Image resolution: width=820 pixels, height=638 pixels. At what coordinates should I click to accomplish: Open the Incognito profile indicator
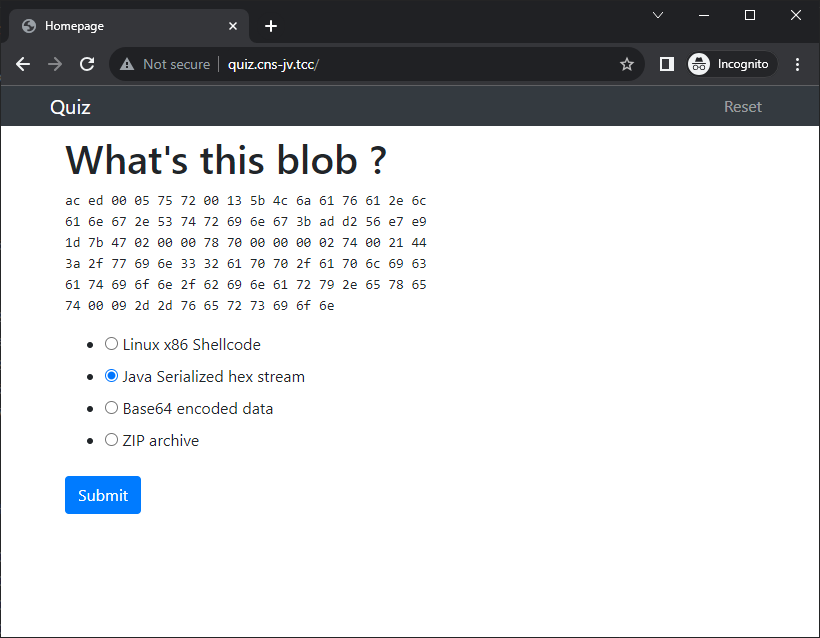[732, 64]
